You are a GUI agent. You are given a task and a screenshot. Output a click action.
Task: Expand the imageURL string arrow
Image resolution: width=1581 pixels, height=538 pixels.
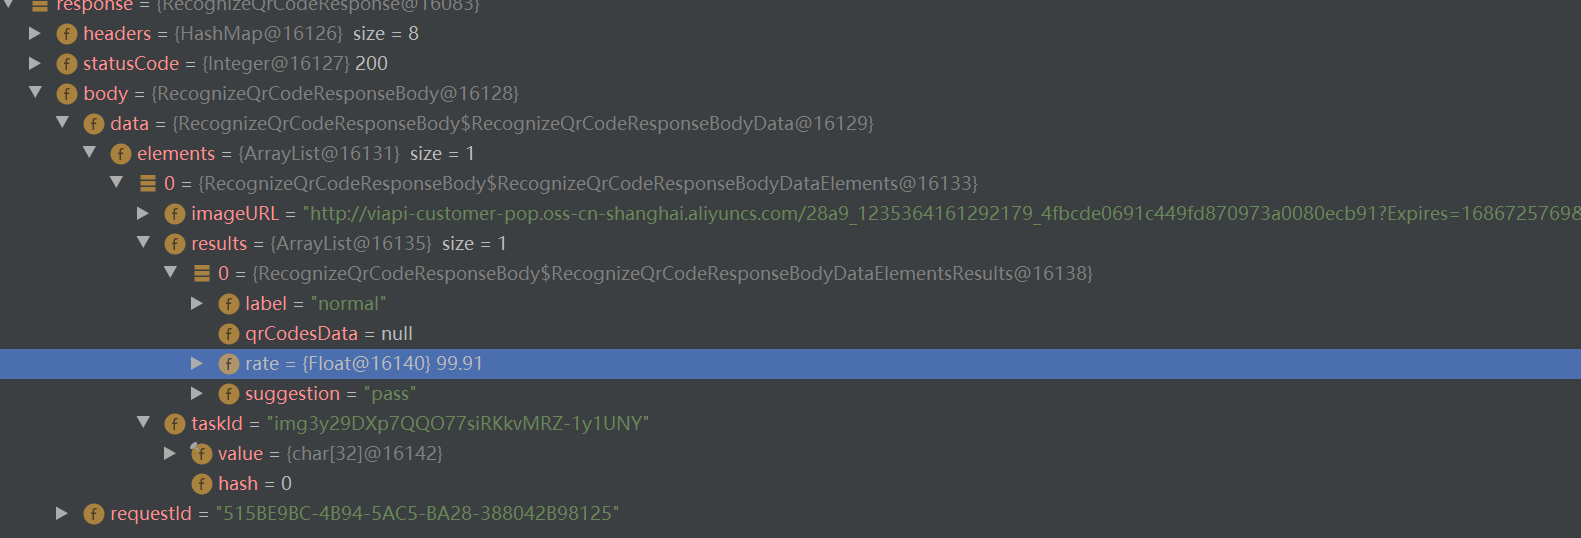point(143,213)
